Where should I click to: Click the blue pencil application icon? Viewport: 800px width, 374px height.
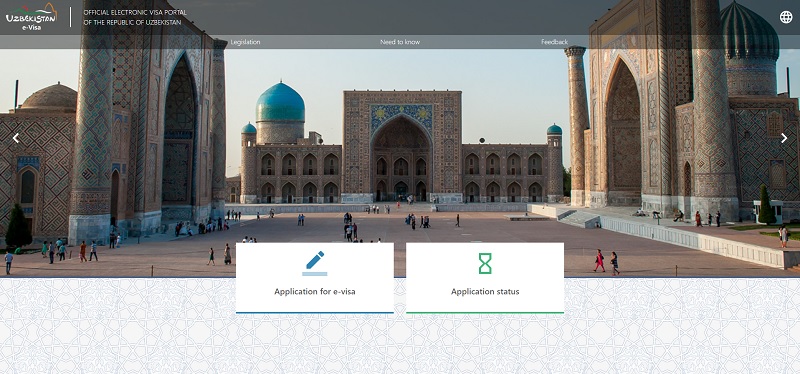click(x=314, y=263)
